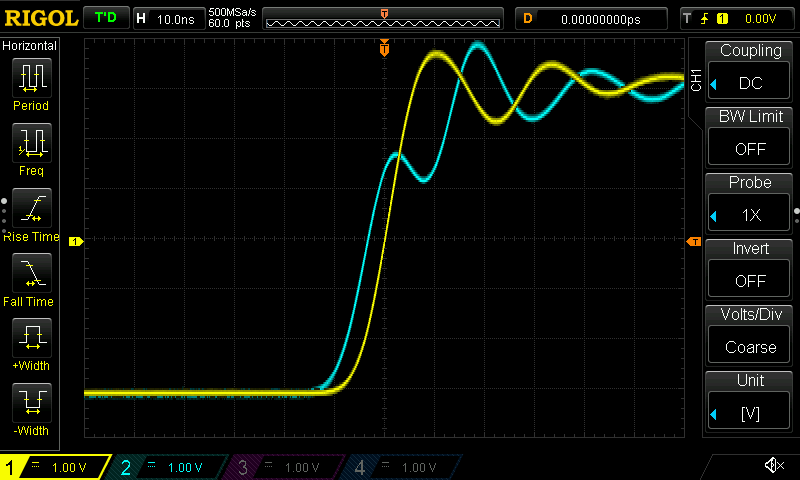Click the D delay 0.00000000ps readout
The width and height of the screenshot is (800, 480).
[591, 19]
